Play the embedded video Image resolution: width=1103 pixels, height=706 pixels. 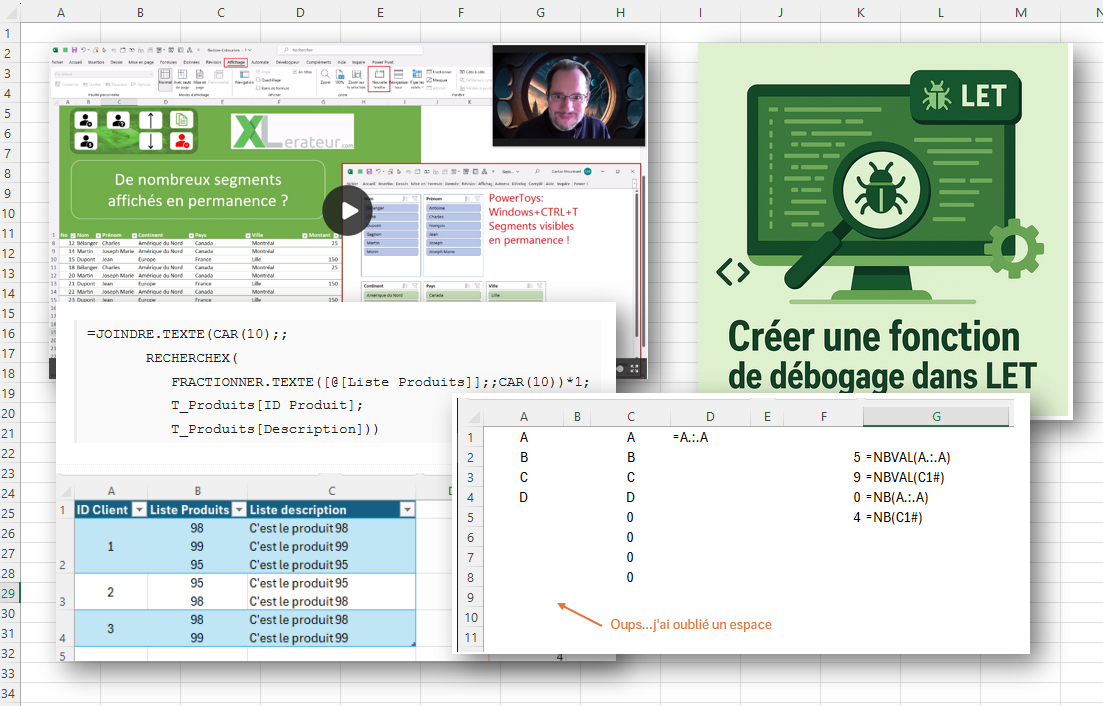[346, 210]
